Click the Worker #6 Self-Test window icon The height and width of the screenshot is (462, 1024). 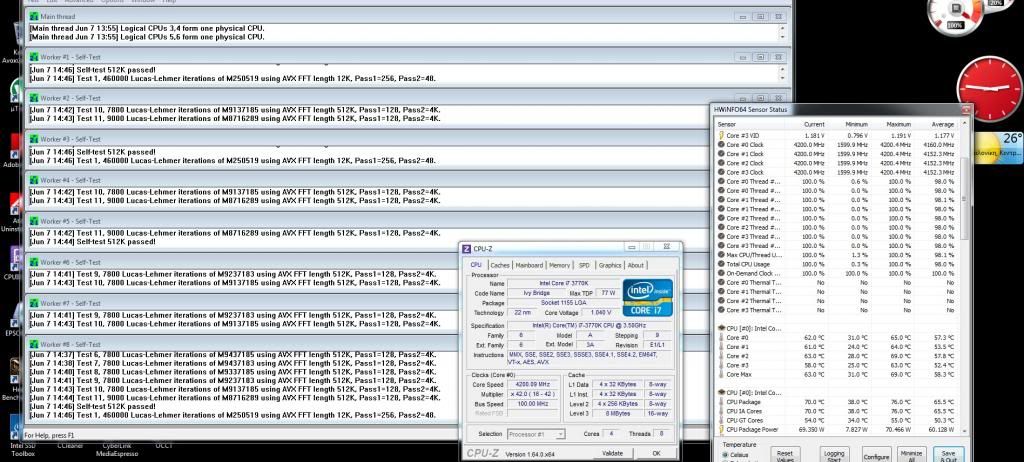(x=34, y=262)
